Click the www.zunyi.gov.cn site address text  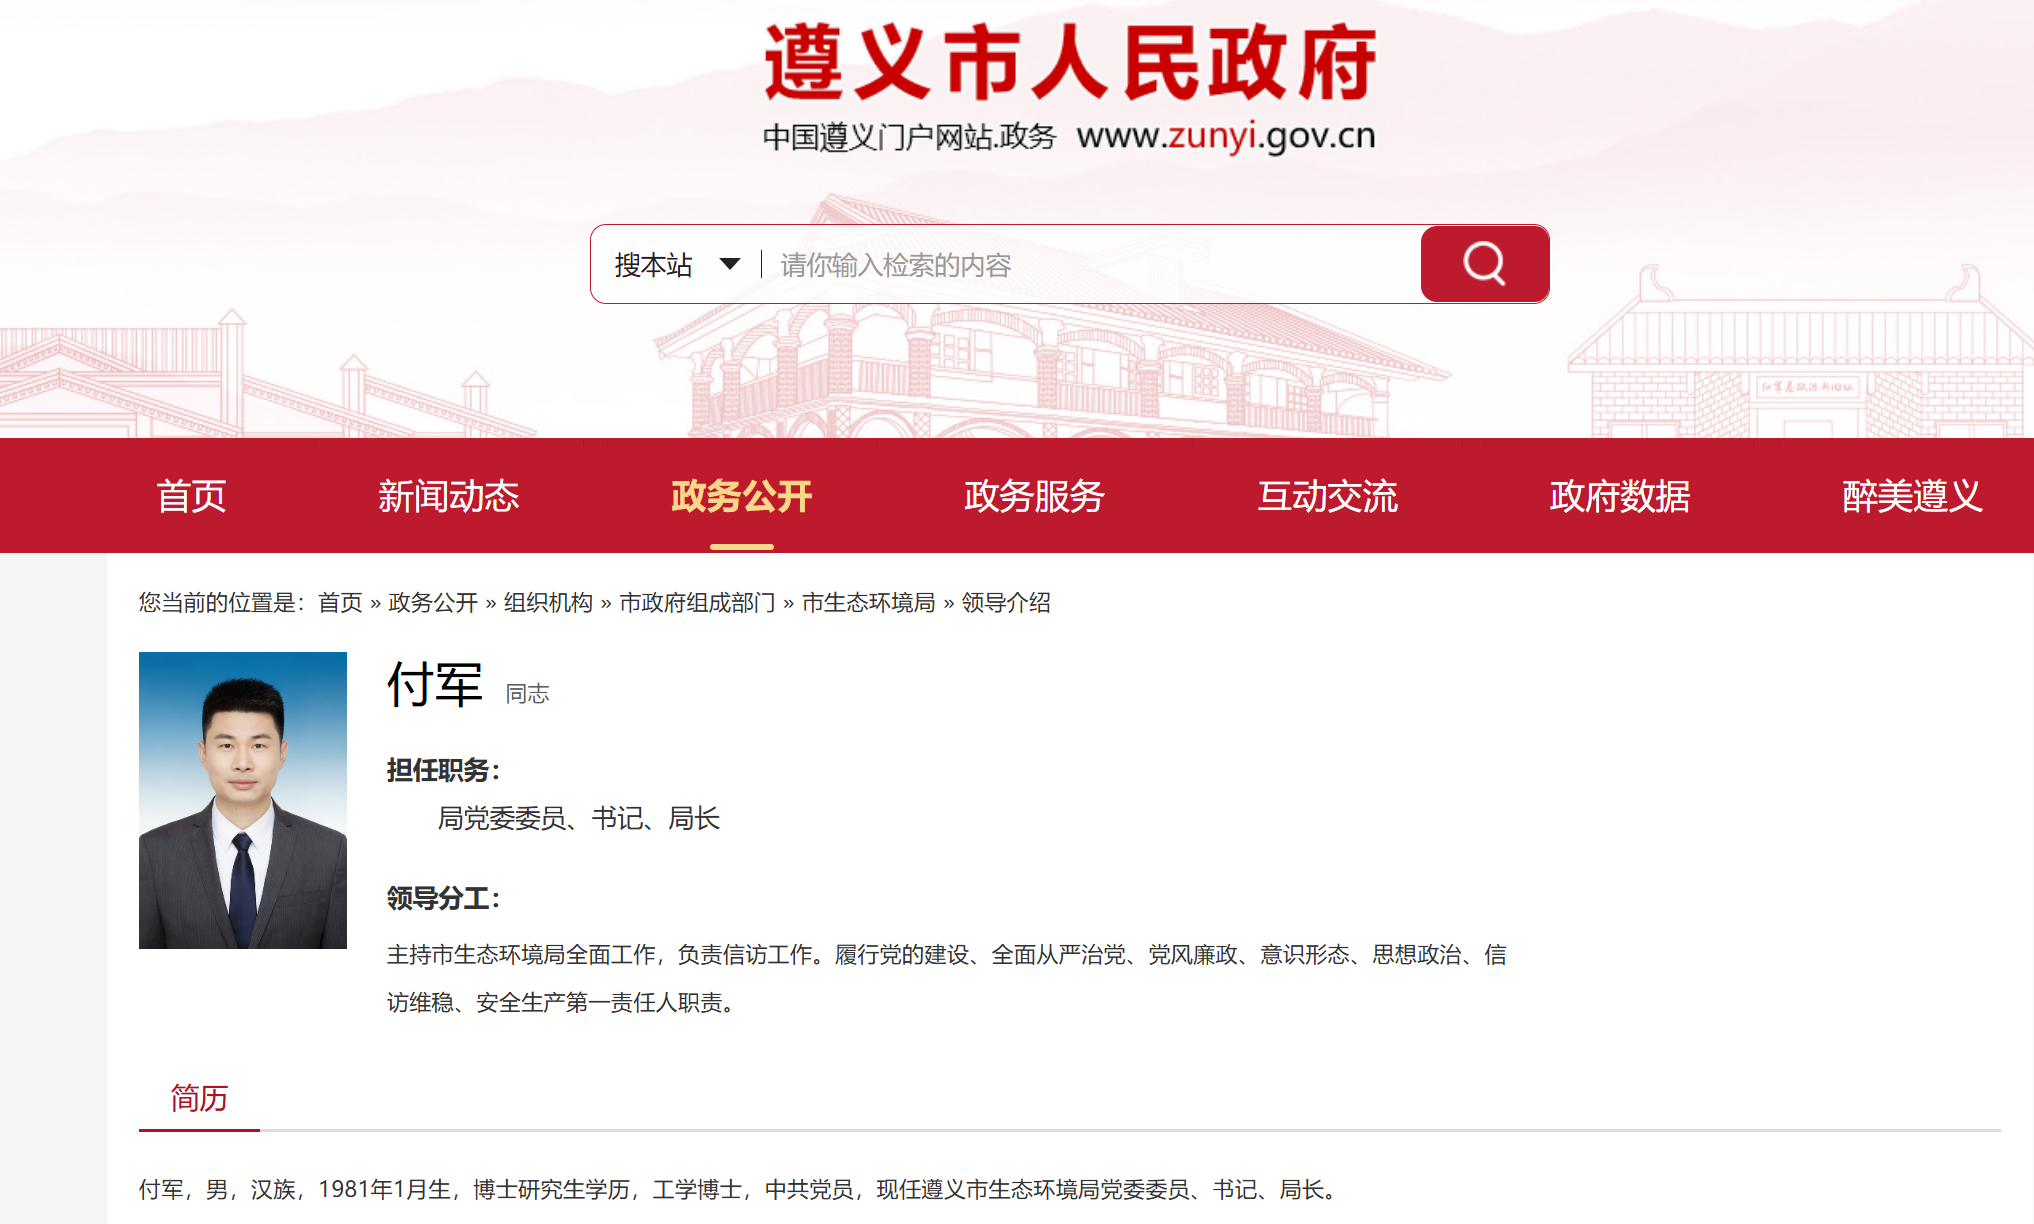1226,135
